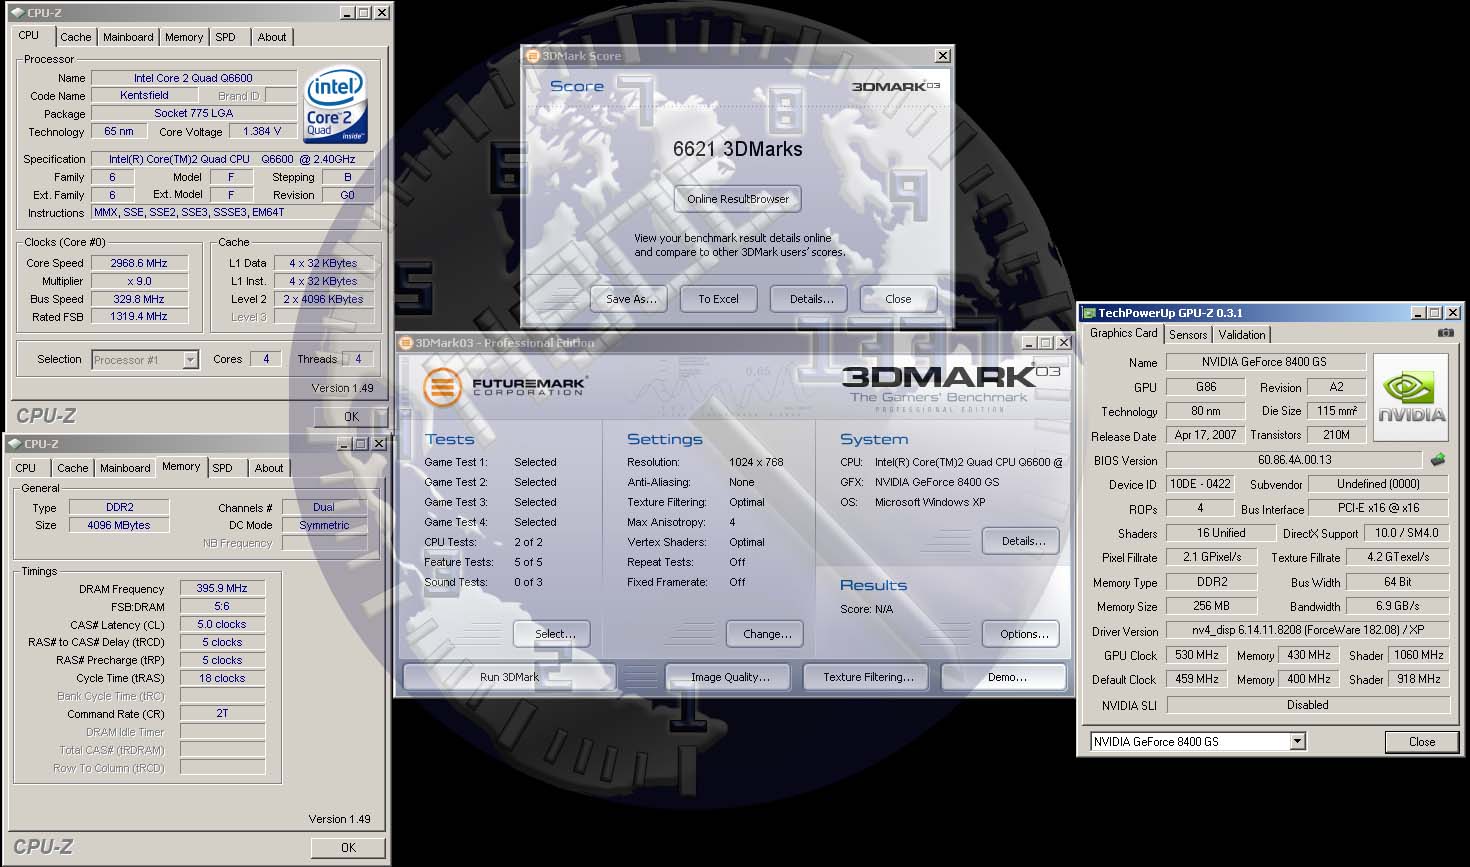Open the About tab in lower CPU-Z

(268, 468)
